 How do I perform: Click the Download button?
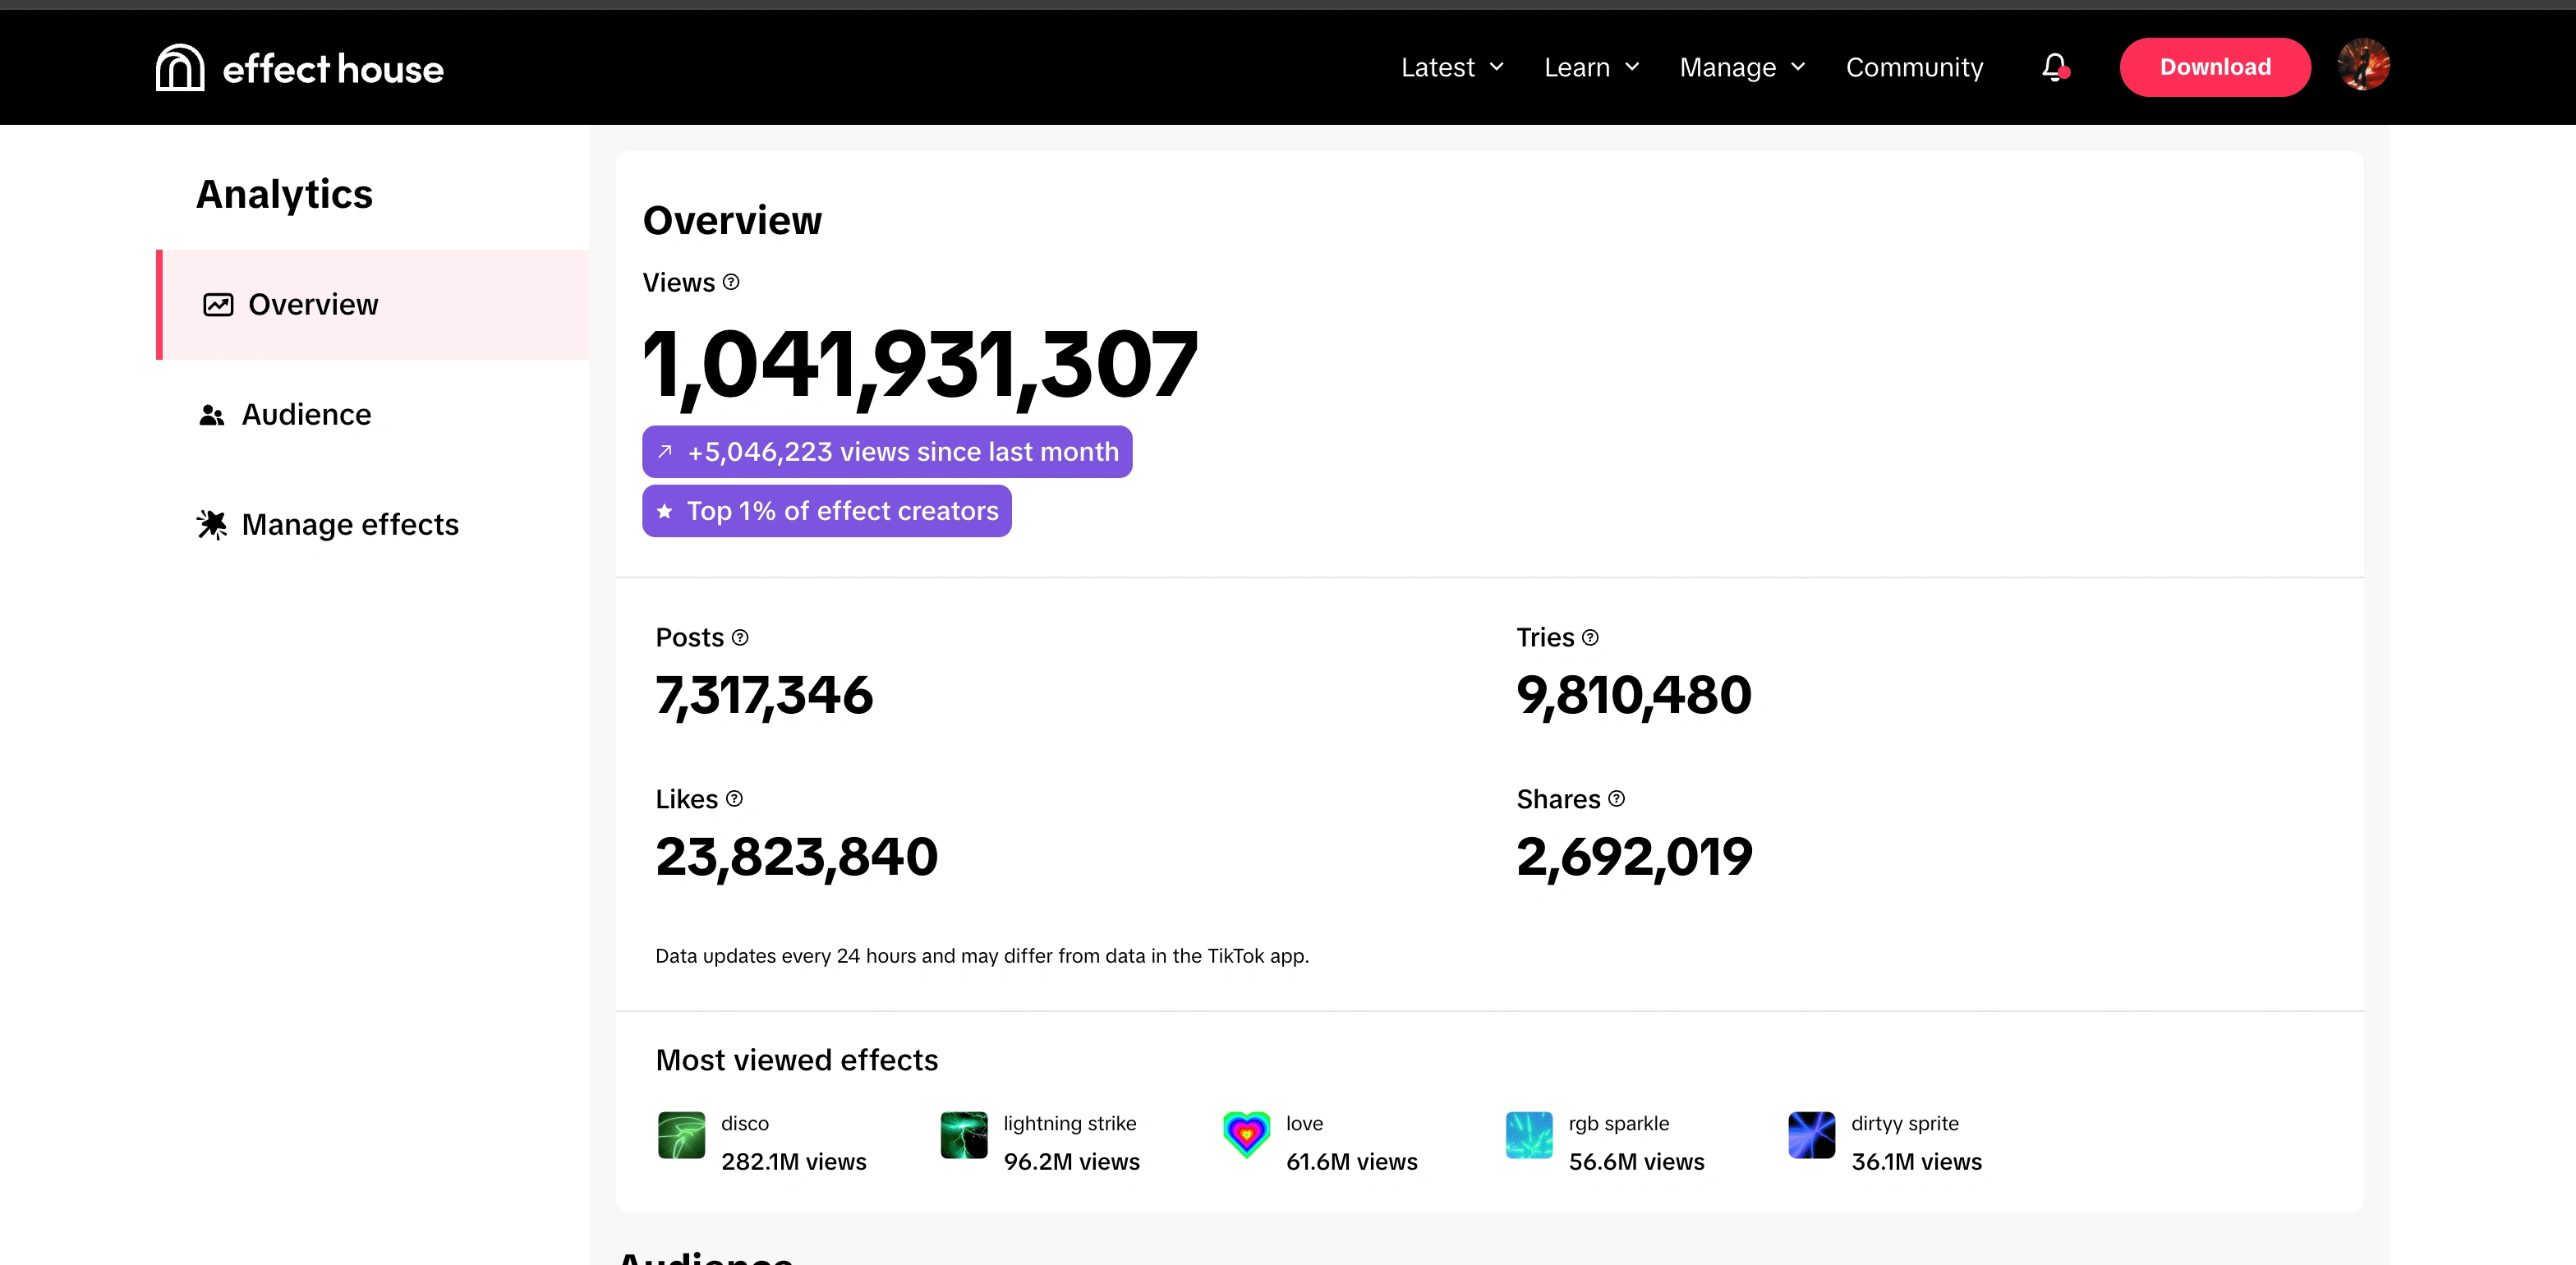pos(2215,67)
